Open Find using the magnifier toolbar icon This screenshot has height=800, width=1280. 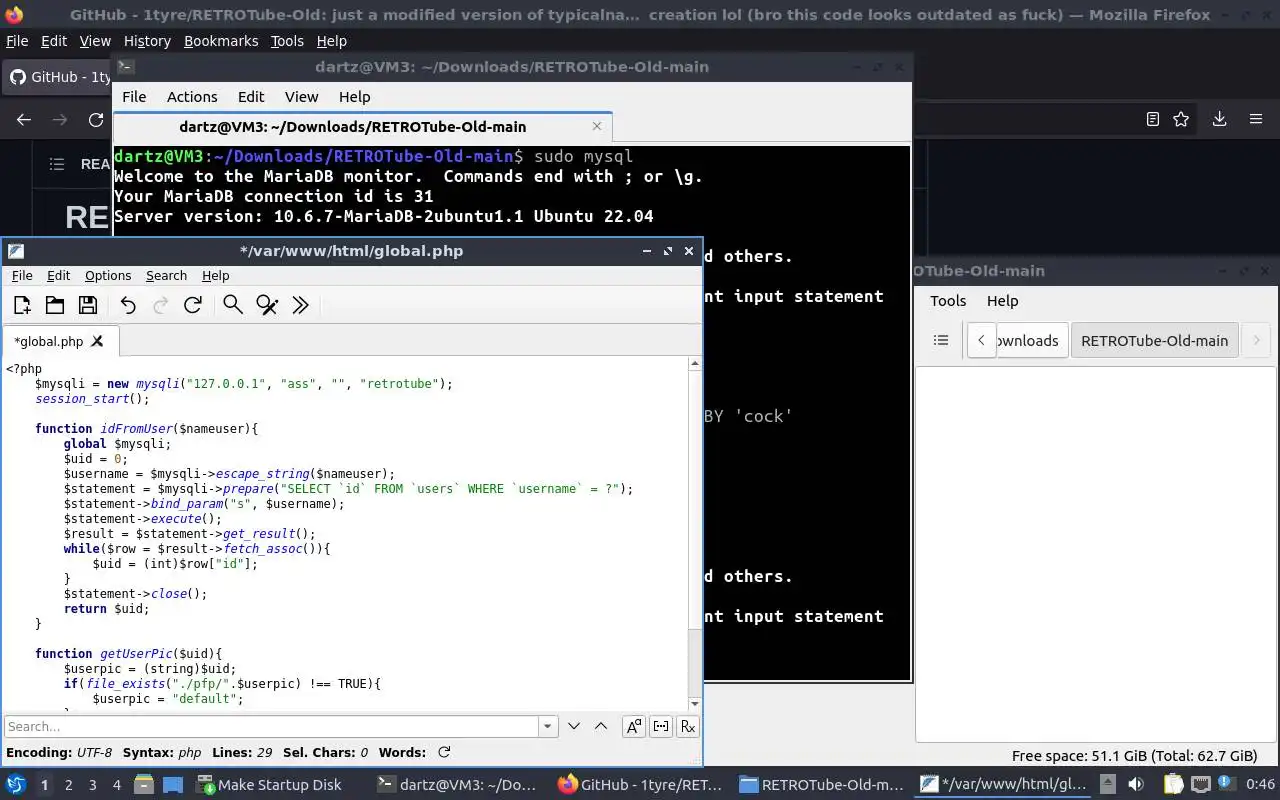pos(233,306)
